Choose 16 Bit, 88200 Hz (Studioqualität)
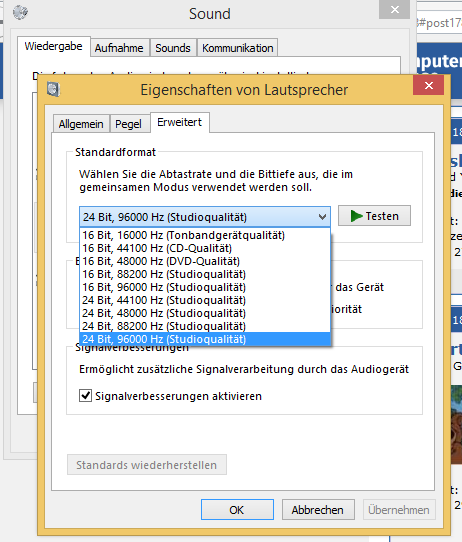This screenshot has width=462, height=542. coord(205,274)
